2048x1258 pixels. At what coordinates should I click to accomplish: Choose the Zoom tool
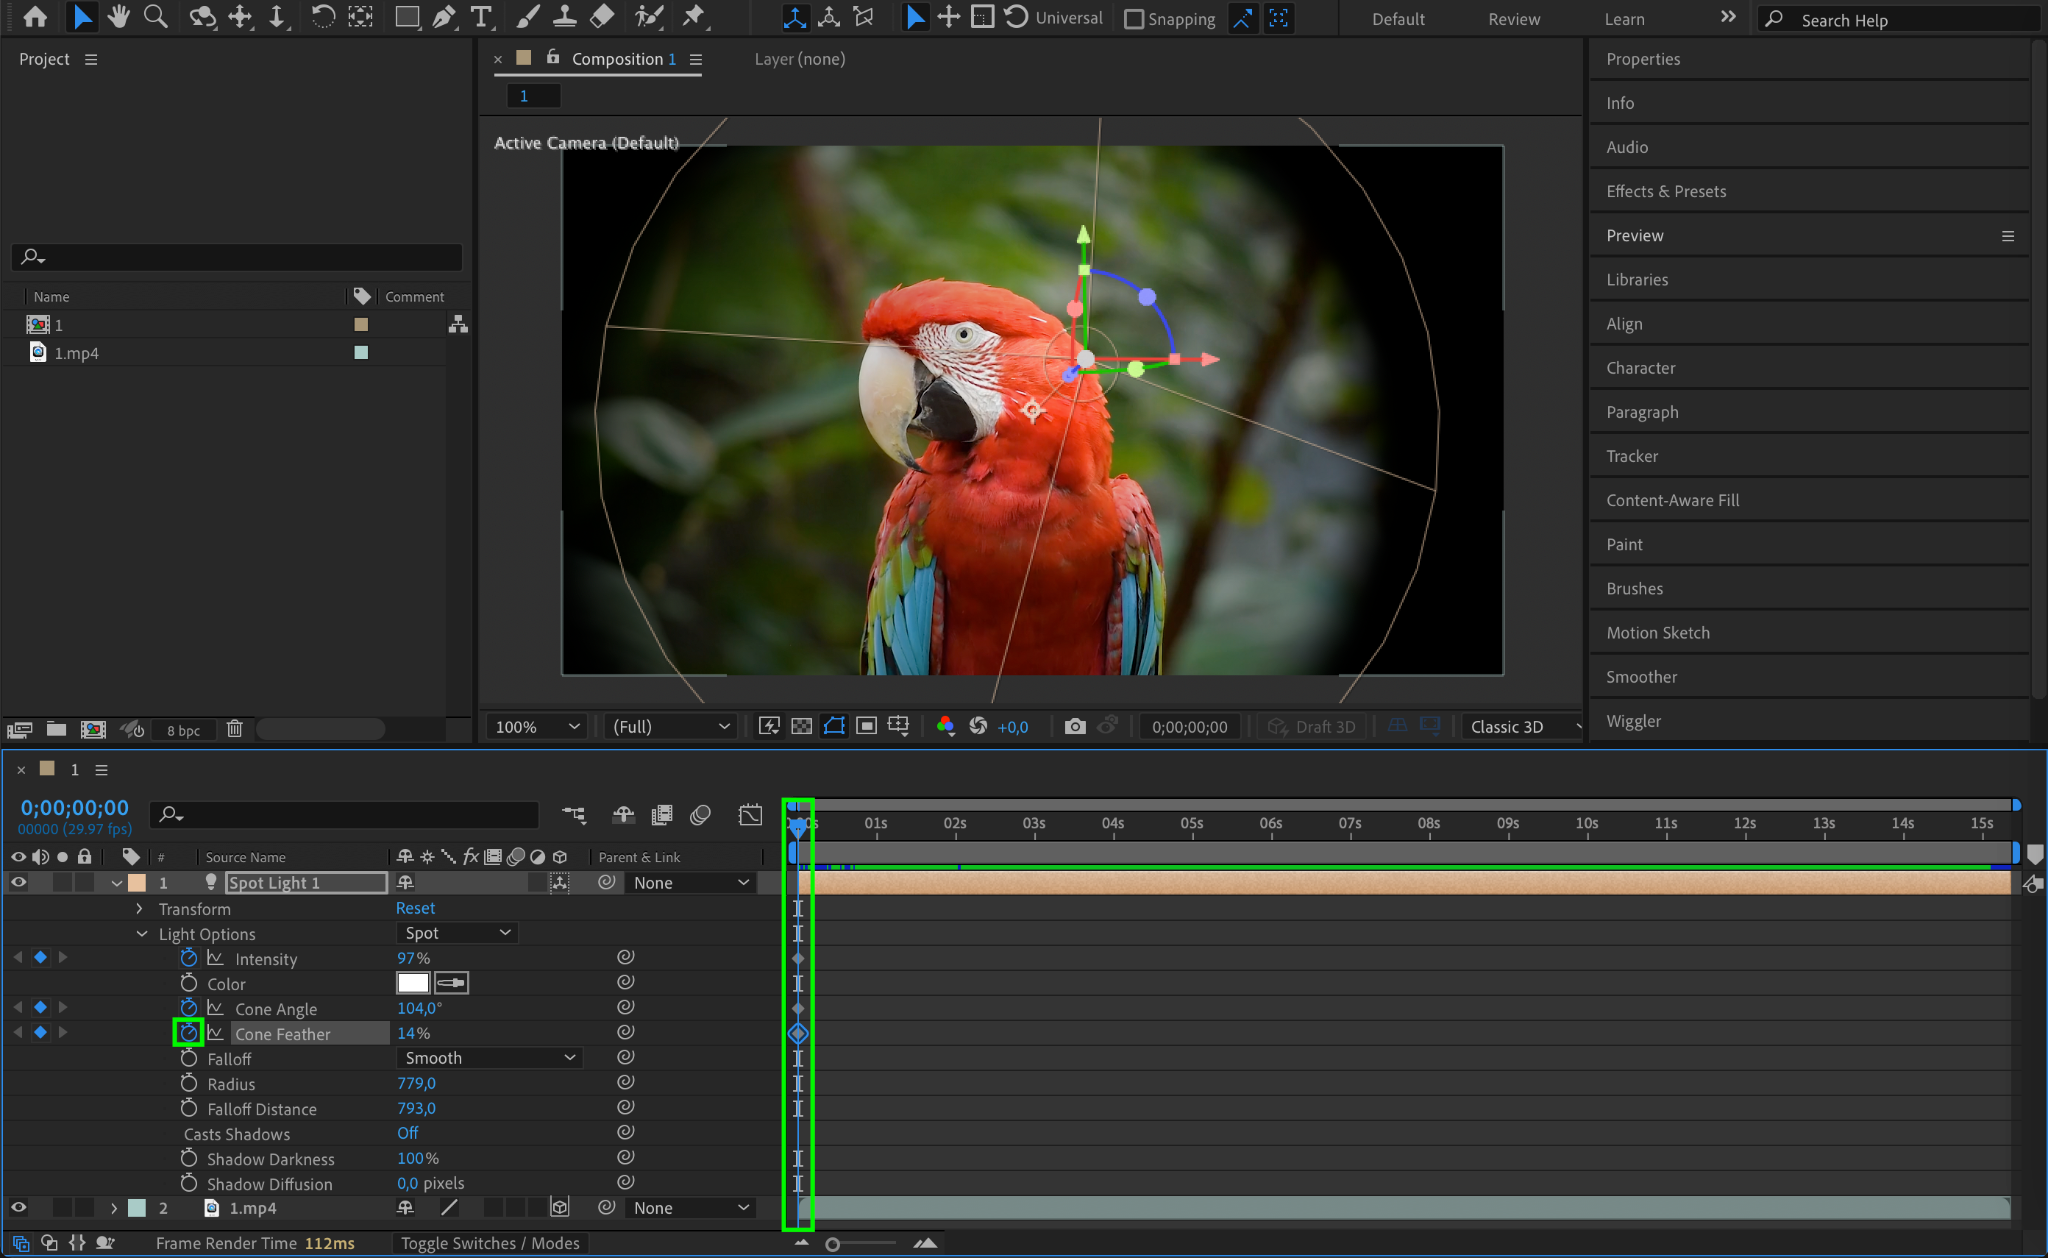pyautogui.click(x=155, y=17)
